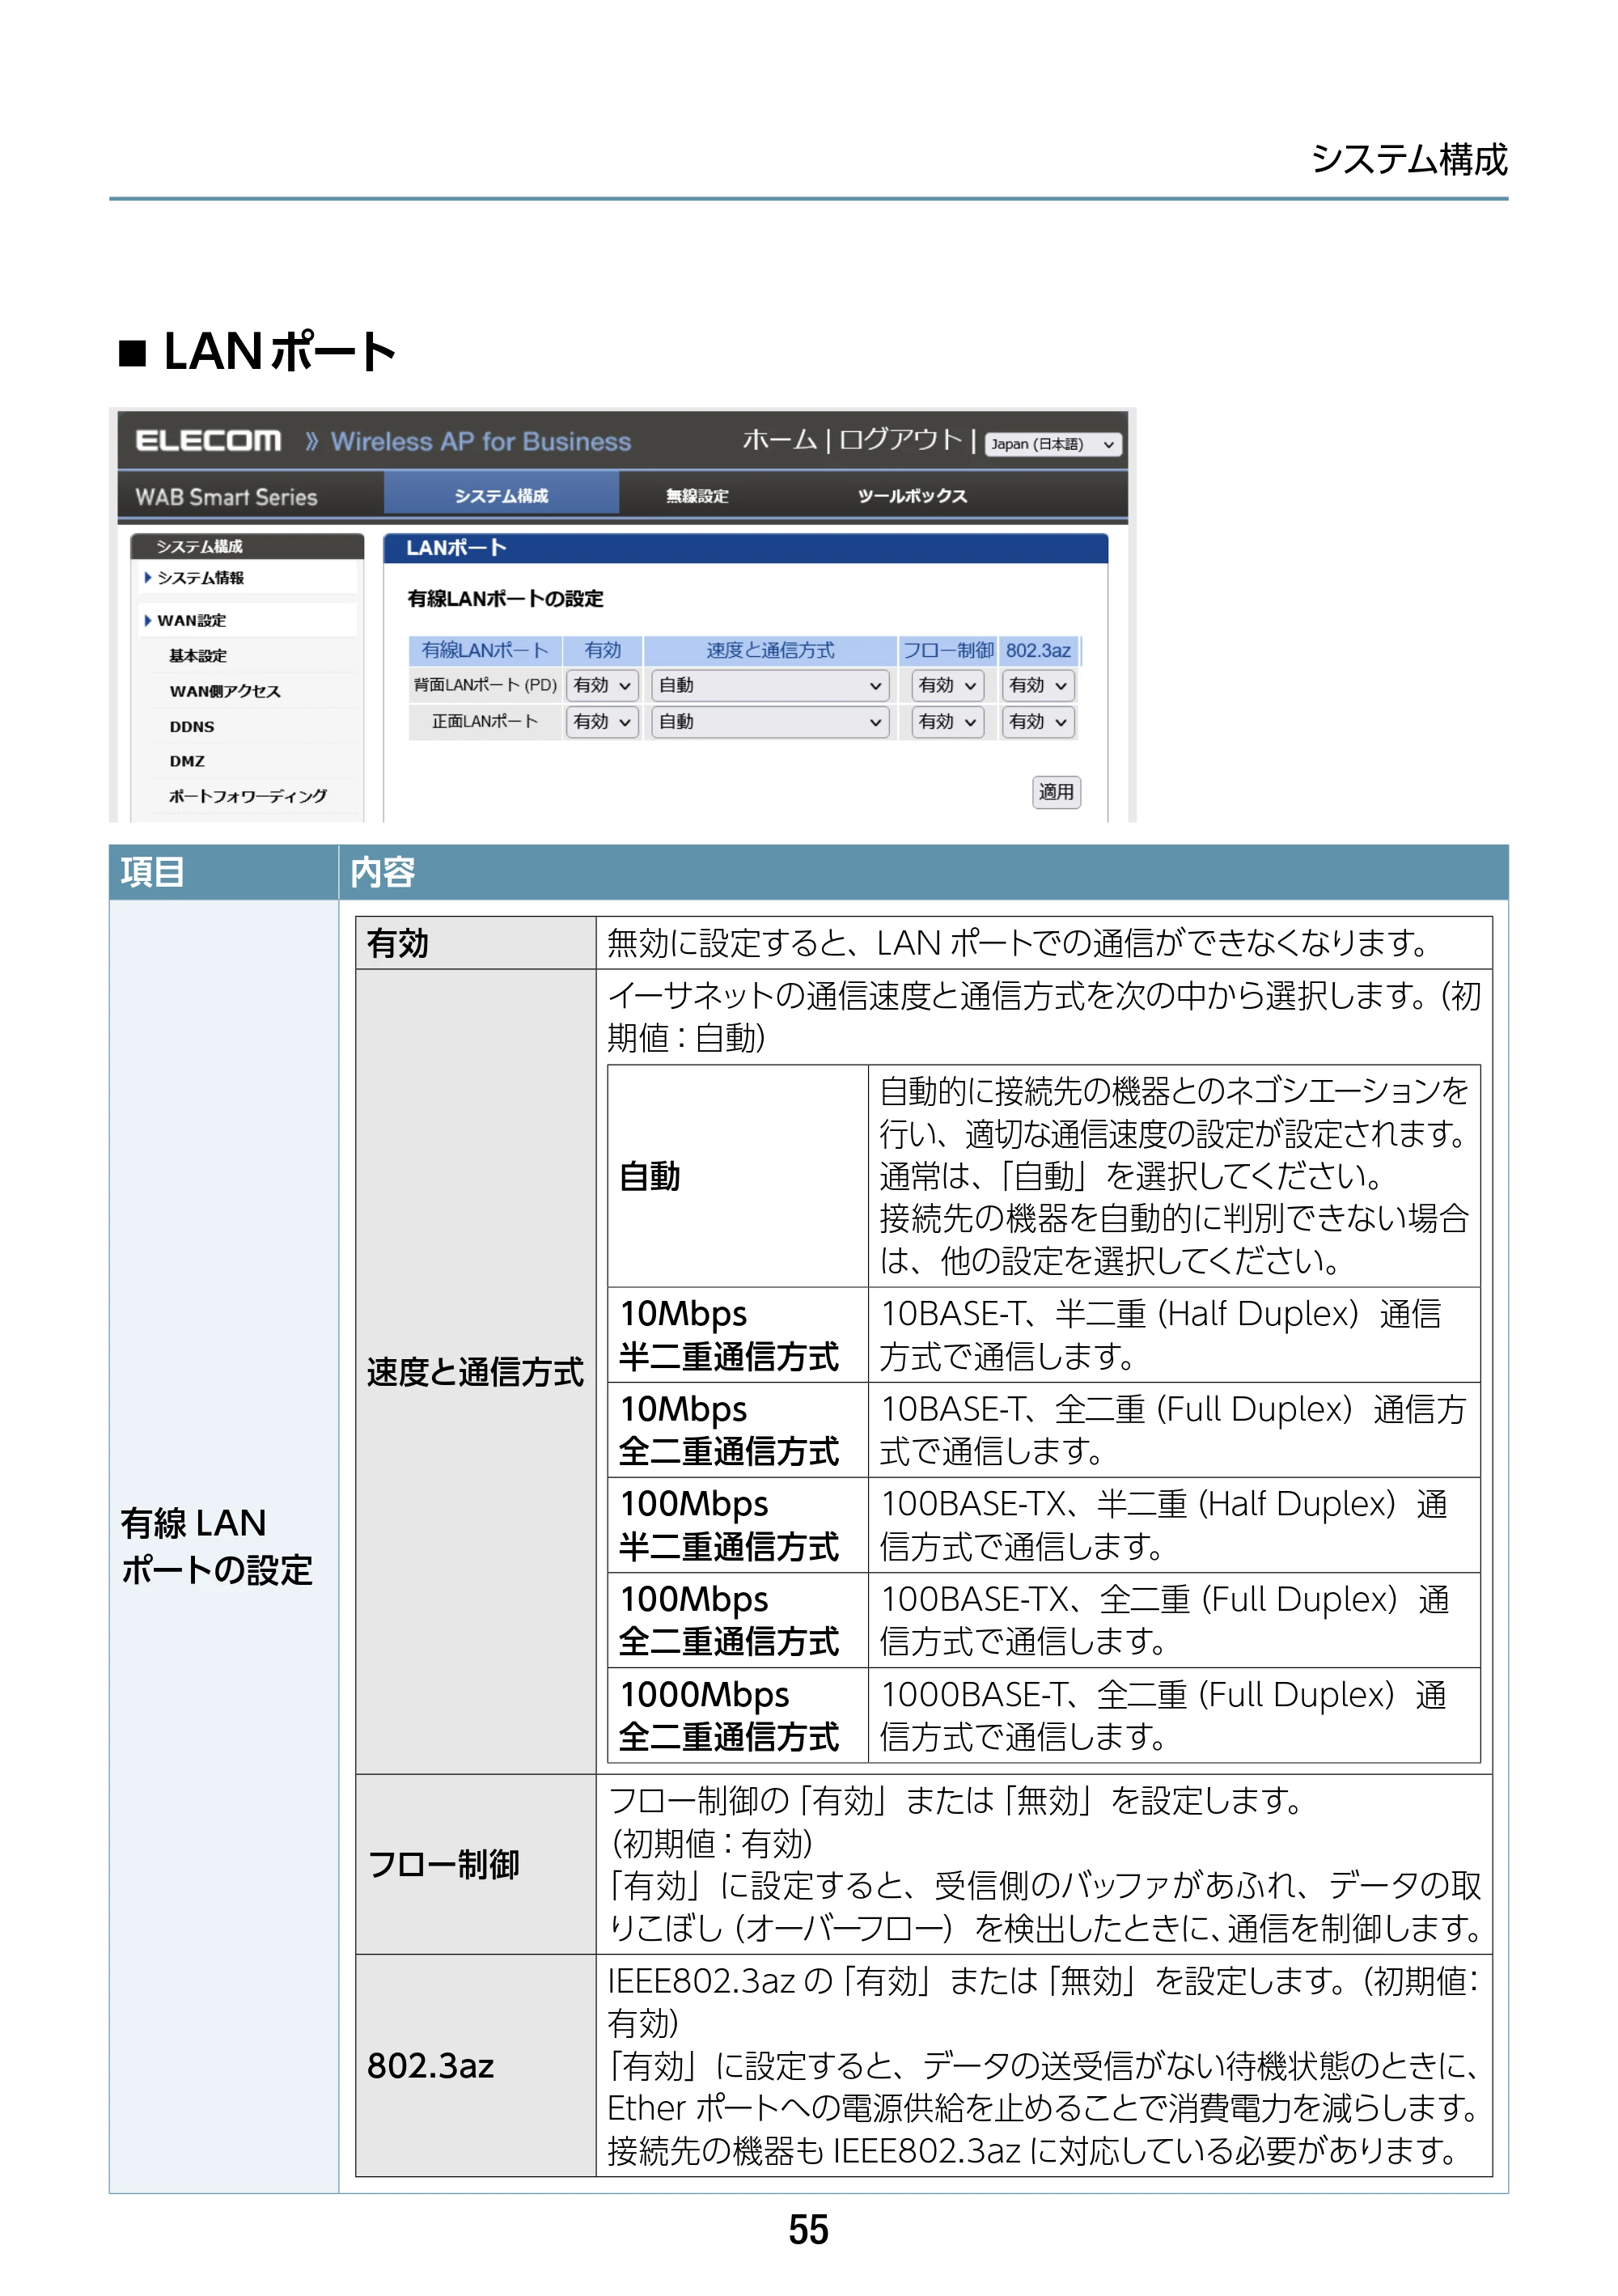Open DMZ in the sidebar
The height and width of the screenshot is (2296, 1618).
tap(187, 761)
